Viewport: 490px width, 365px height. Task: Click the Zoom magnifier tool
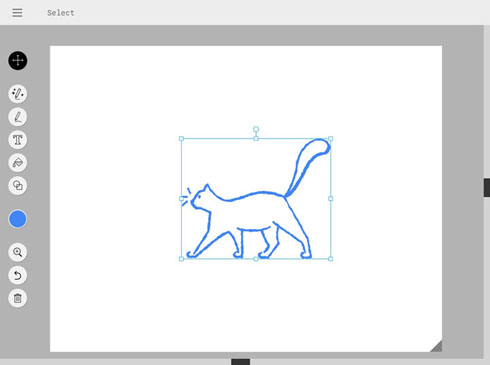click(x=18, y=252)
